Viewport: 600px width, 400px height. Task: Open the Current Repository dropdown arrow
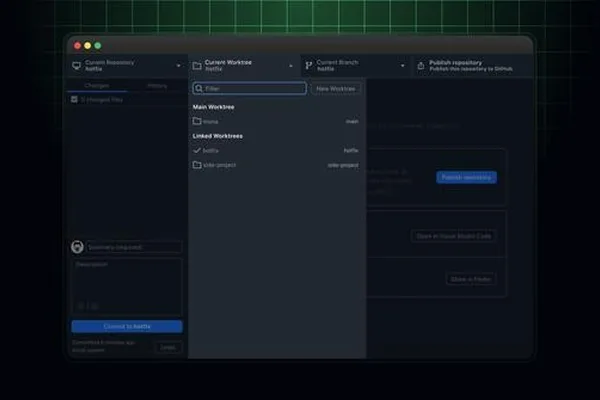point(178,66)
